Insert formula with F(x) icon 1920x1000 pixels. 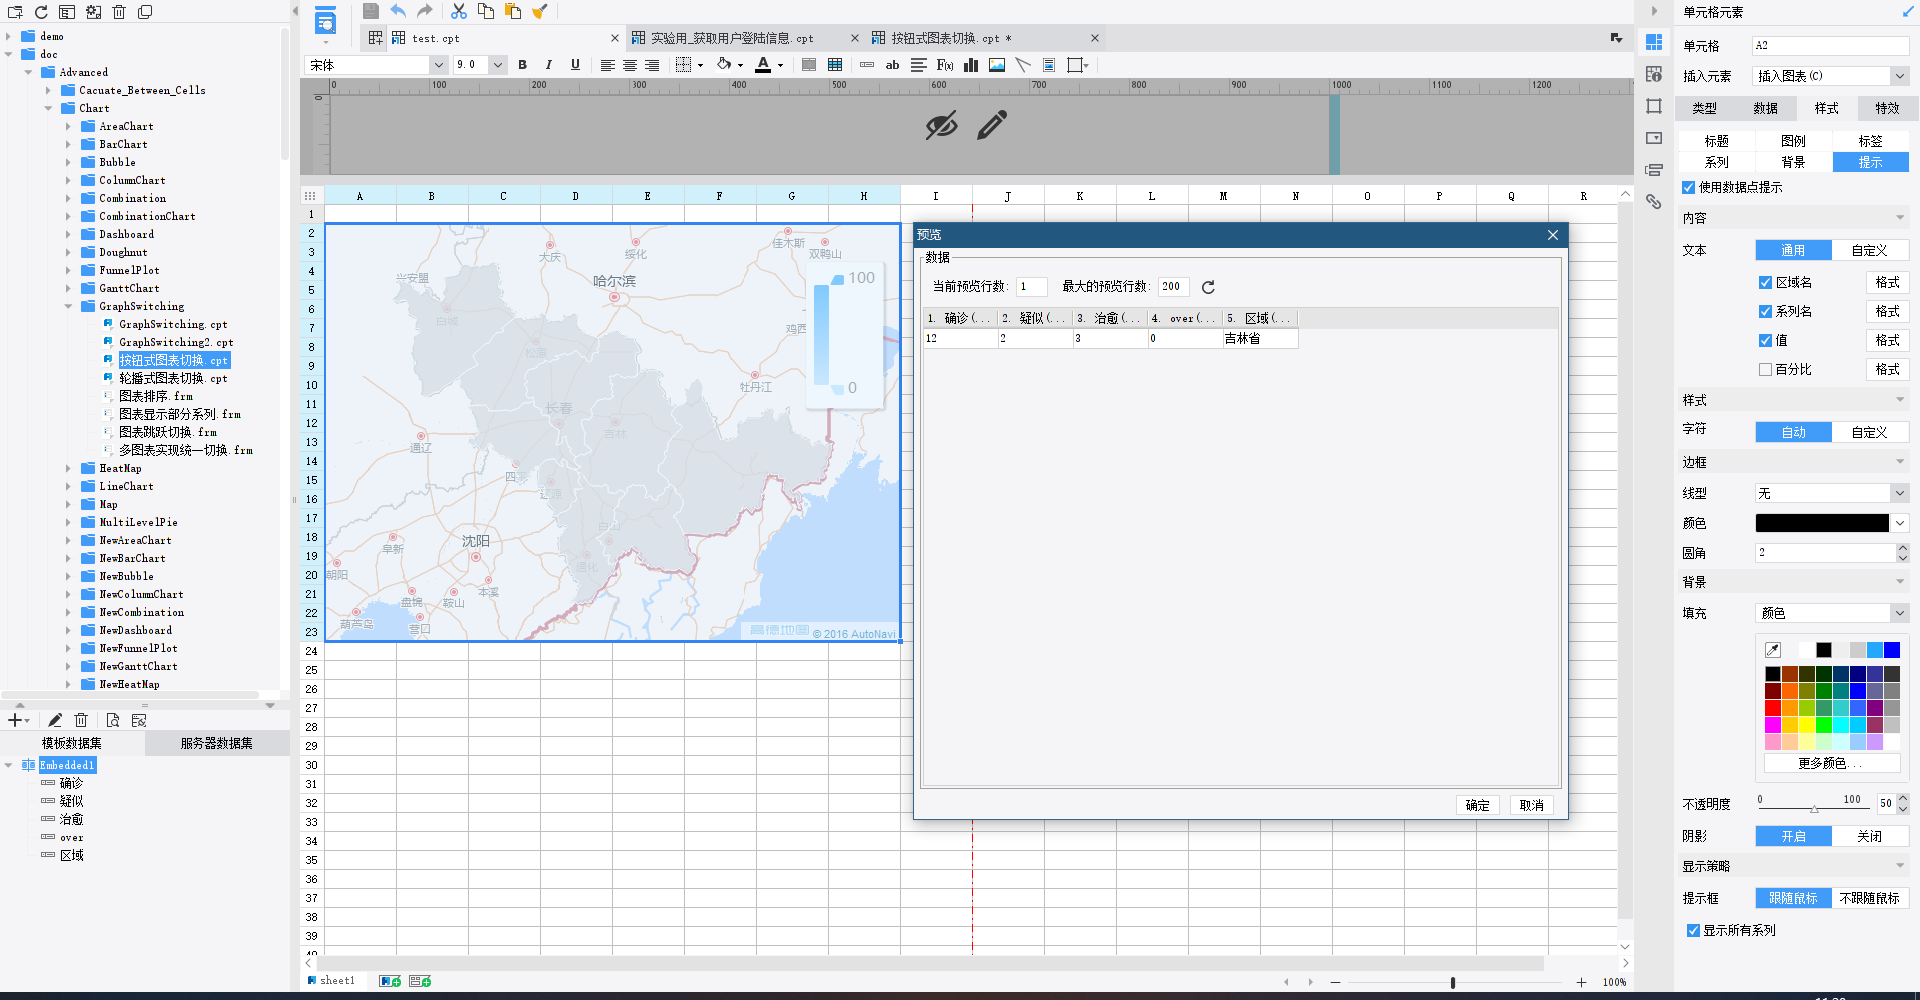pos(944,65)
